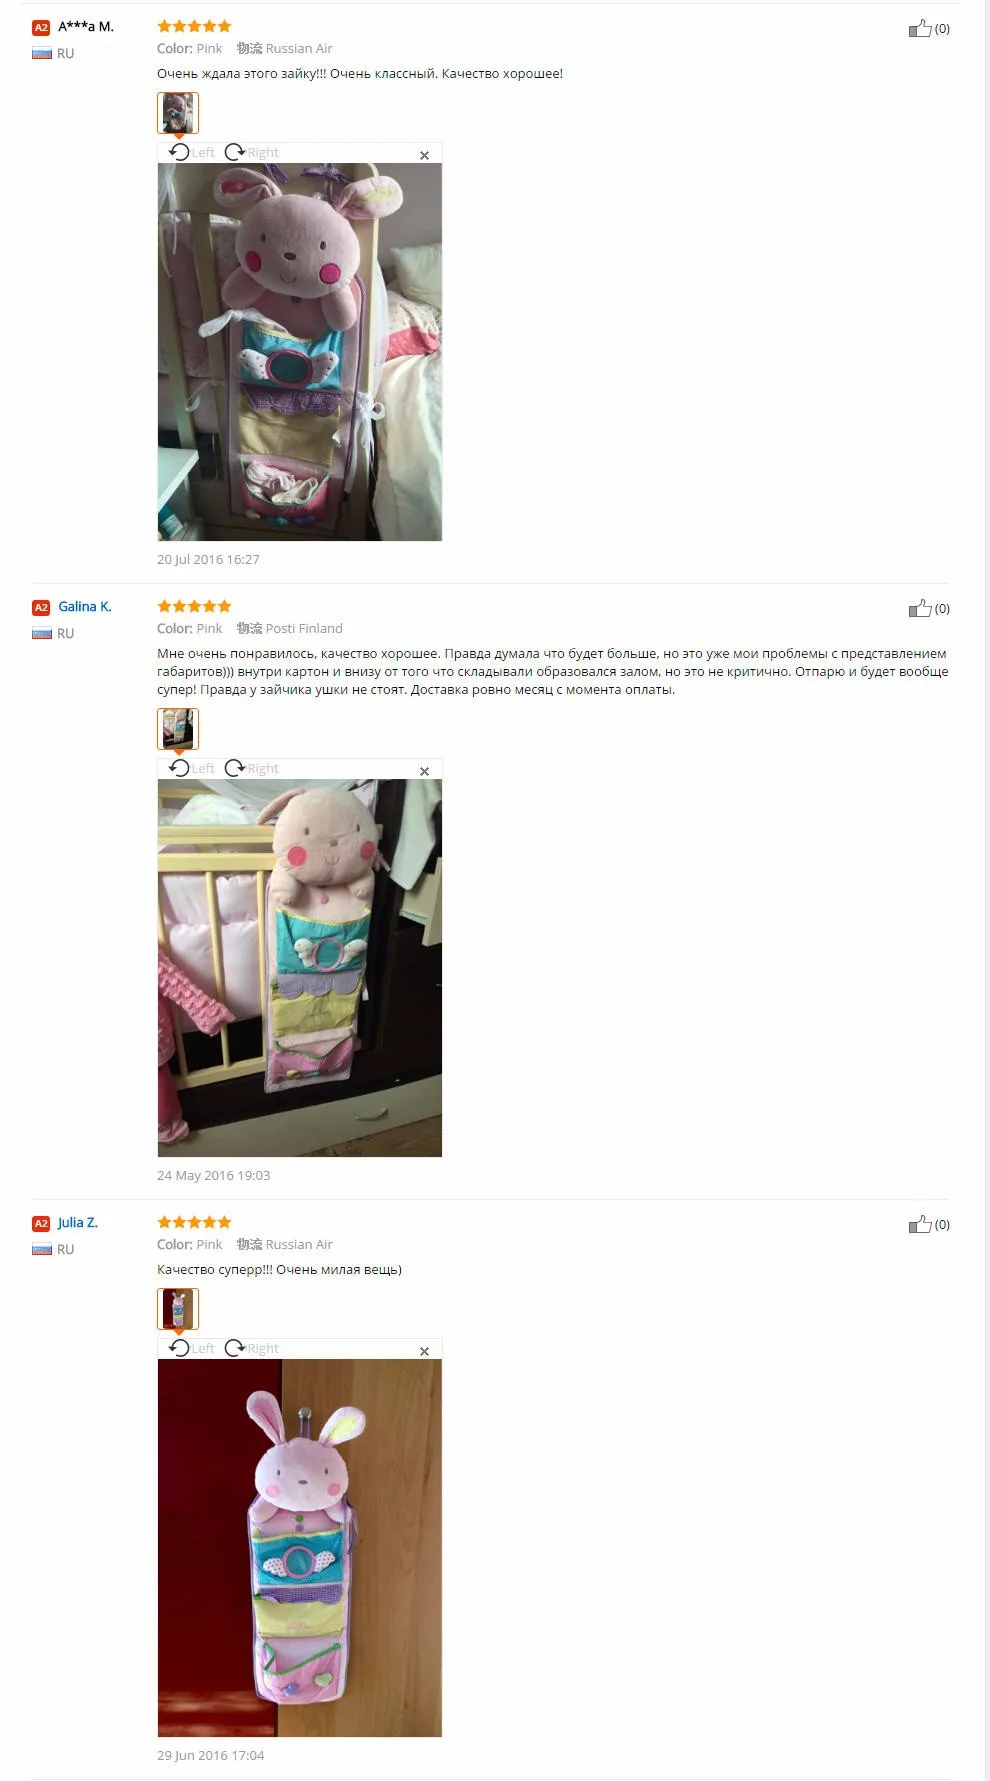Close Galina K.'s enlarged photo viewer
Image resolution: width=990 pixels, height=1781 pixels.
pyautogui.click(x=424, y=771)
